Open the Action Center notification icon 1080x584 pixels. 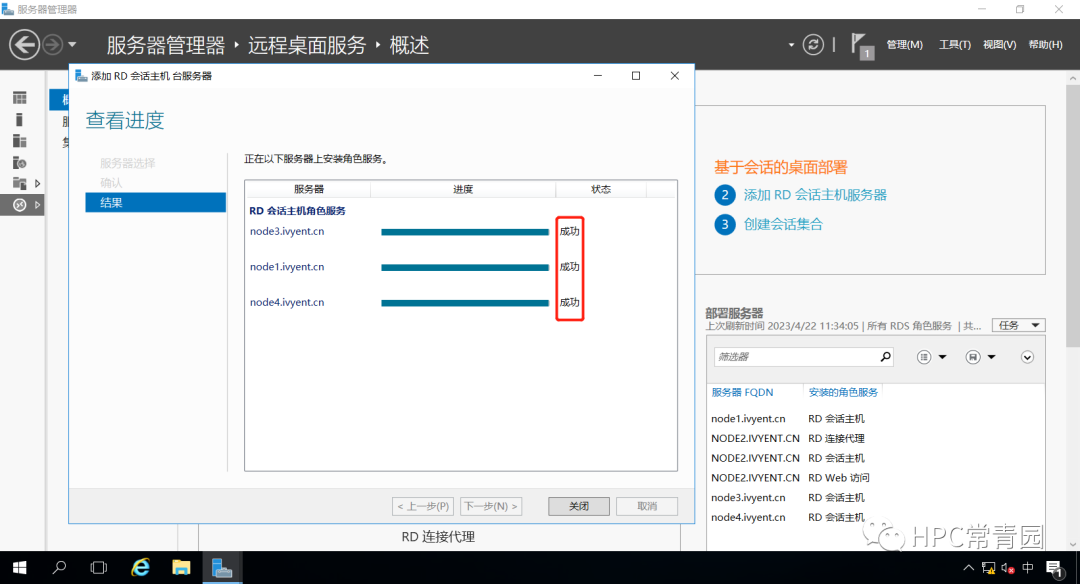click(1054, 568)
